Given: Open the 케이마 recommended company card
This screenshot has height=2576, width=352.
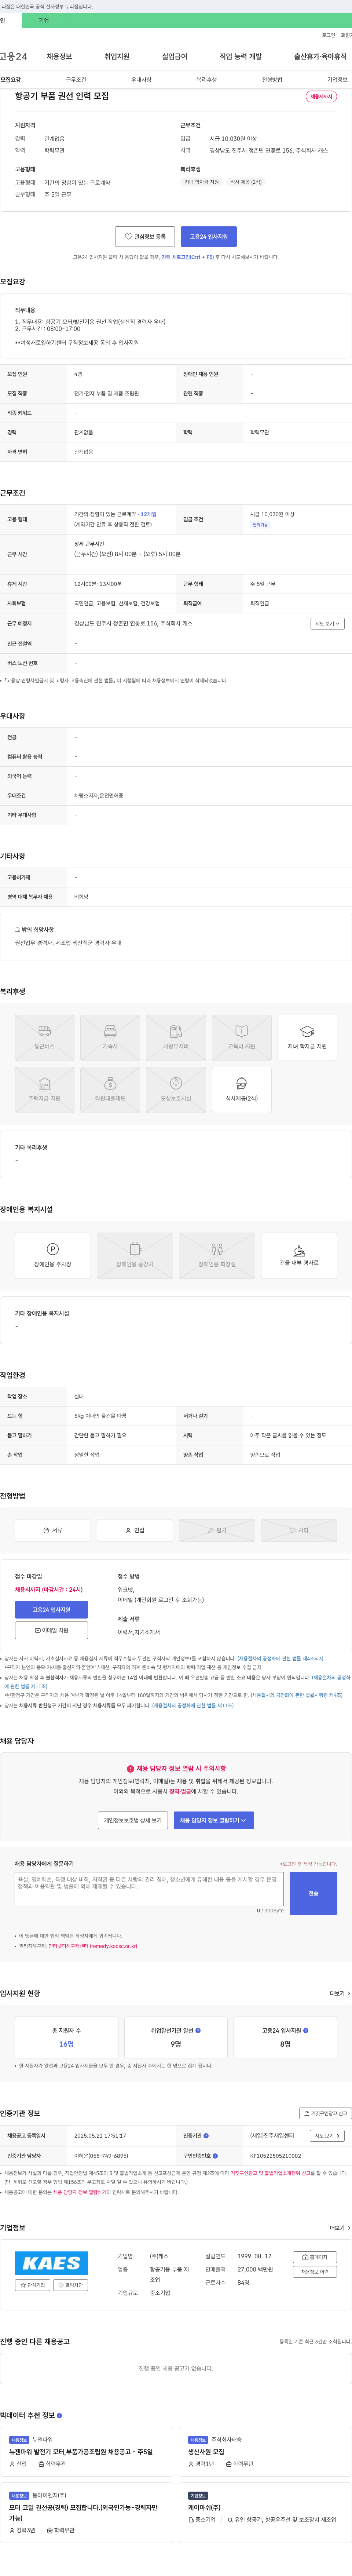Looking at the screenshot, I should (265, 2512).
